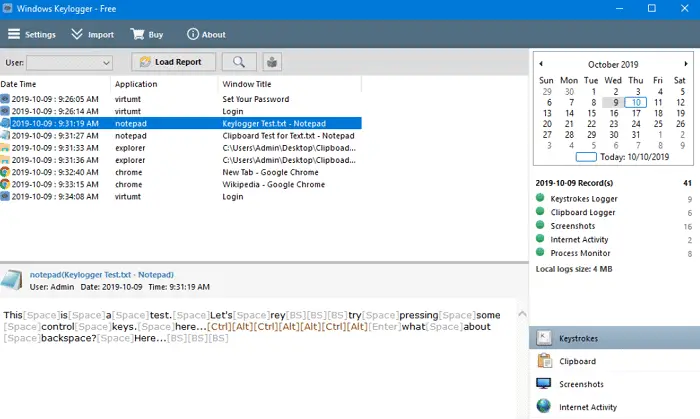Open the About info menu item
The image size is (700, 419).
point(206,34)
